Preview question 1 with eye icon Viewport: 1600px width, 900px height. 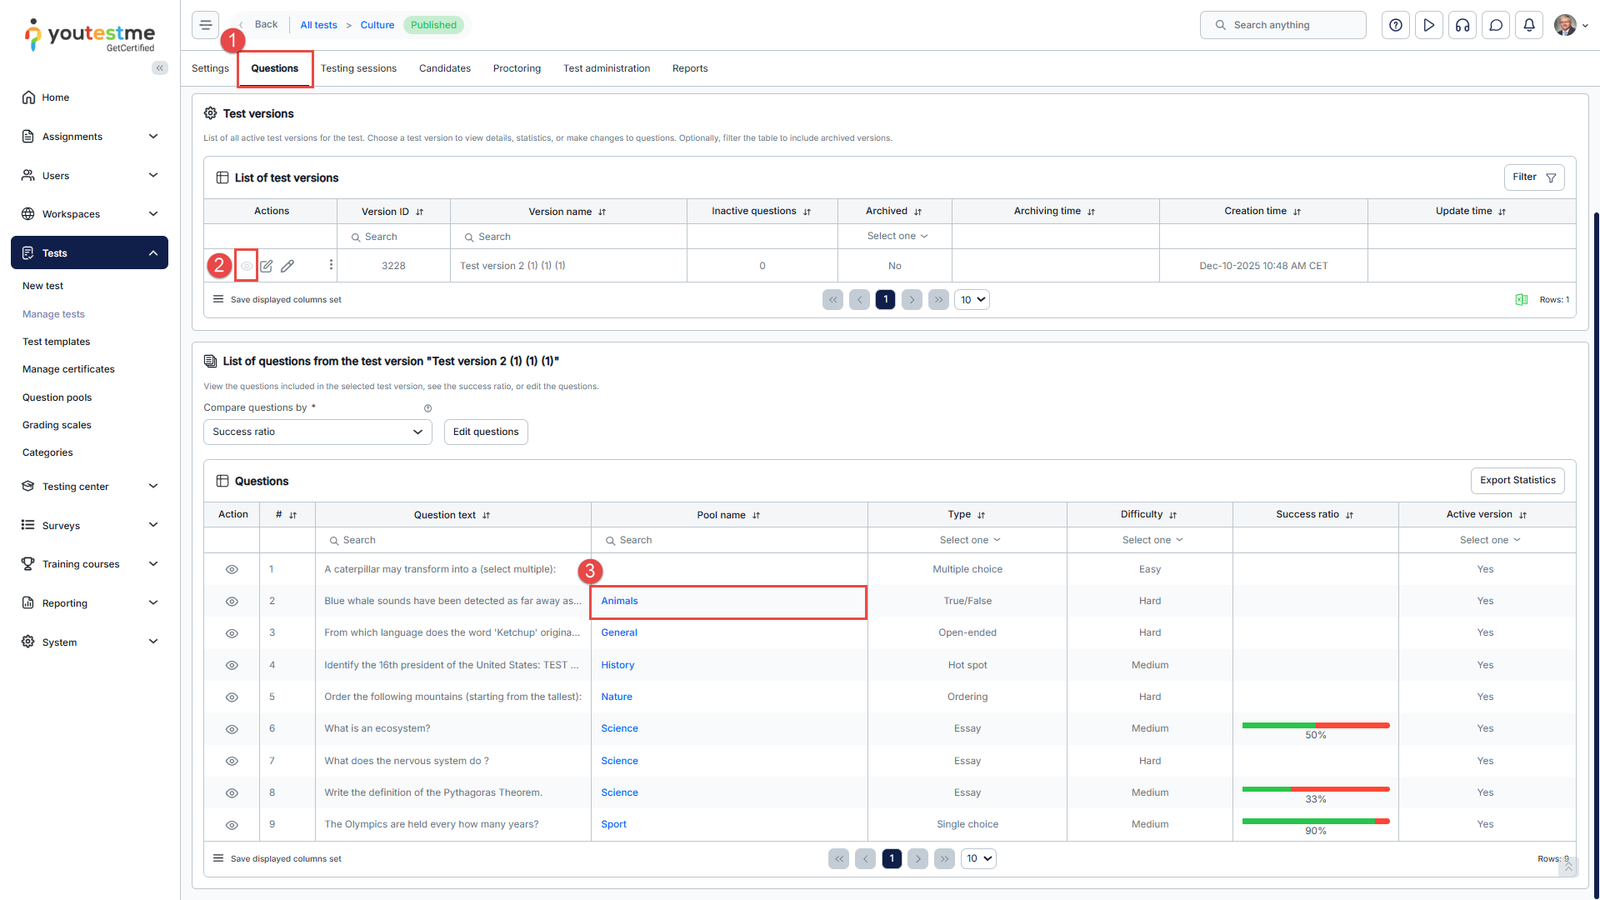point(232,570)
